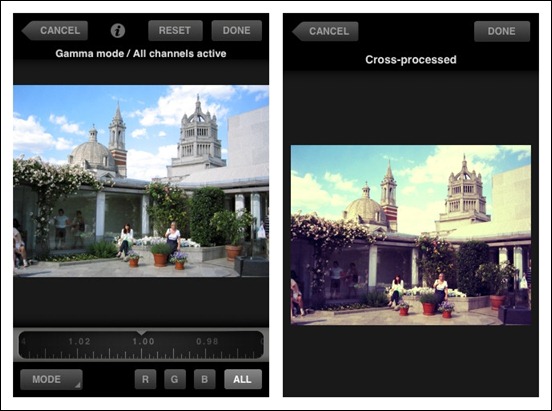Tap the cross-processed photo preview
This screenshot has height=411, width=552.
(411, 235)
